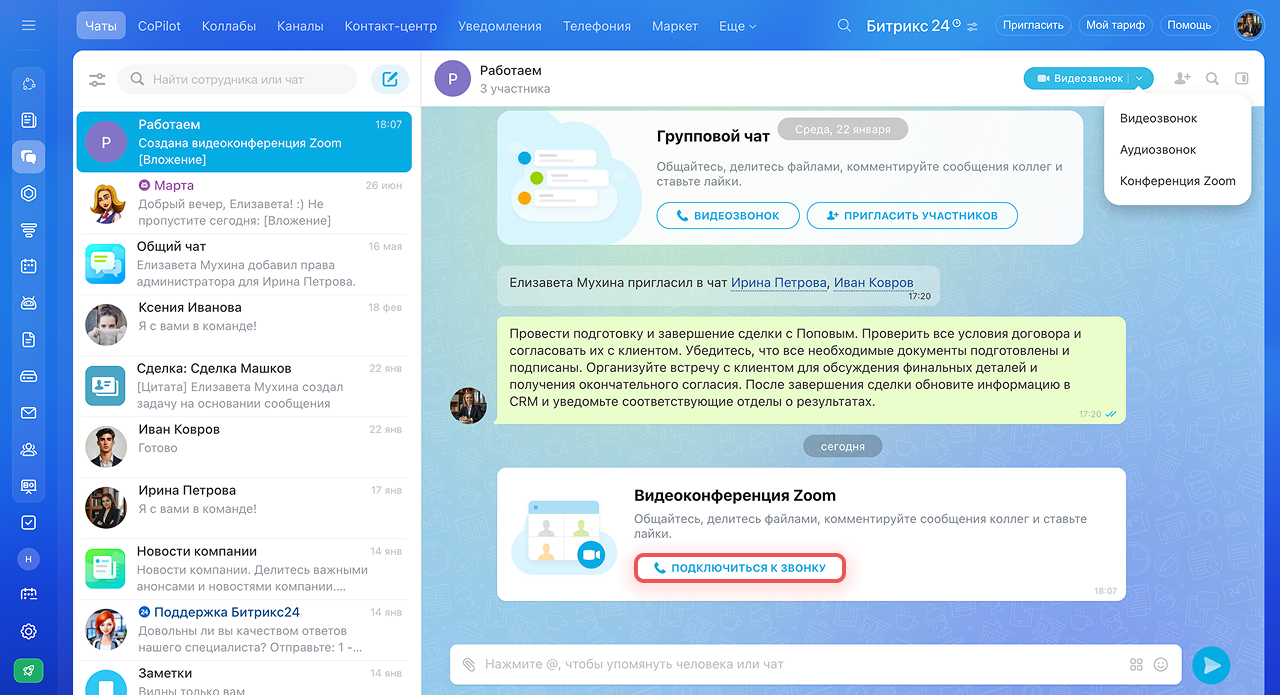Image resolution: width=1280 pixels, height=695 pixels.
Task: Open the Маркет tab
Action: coord(675,26)
